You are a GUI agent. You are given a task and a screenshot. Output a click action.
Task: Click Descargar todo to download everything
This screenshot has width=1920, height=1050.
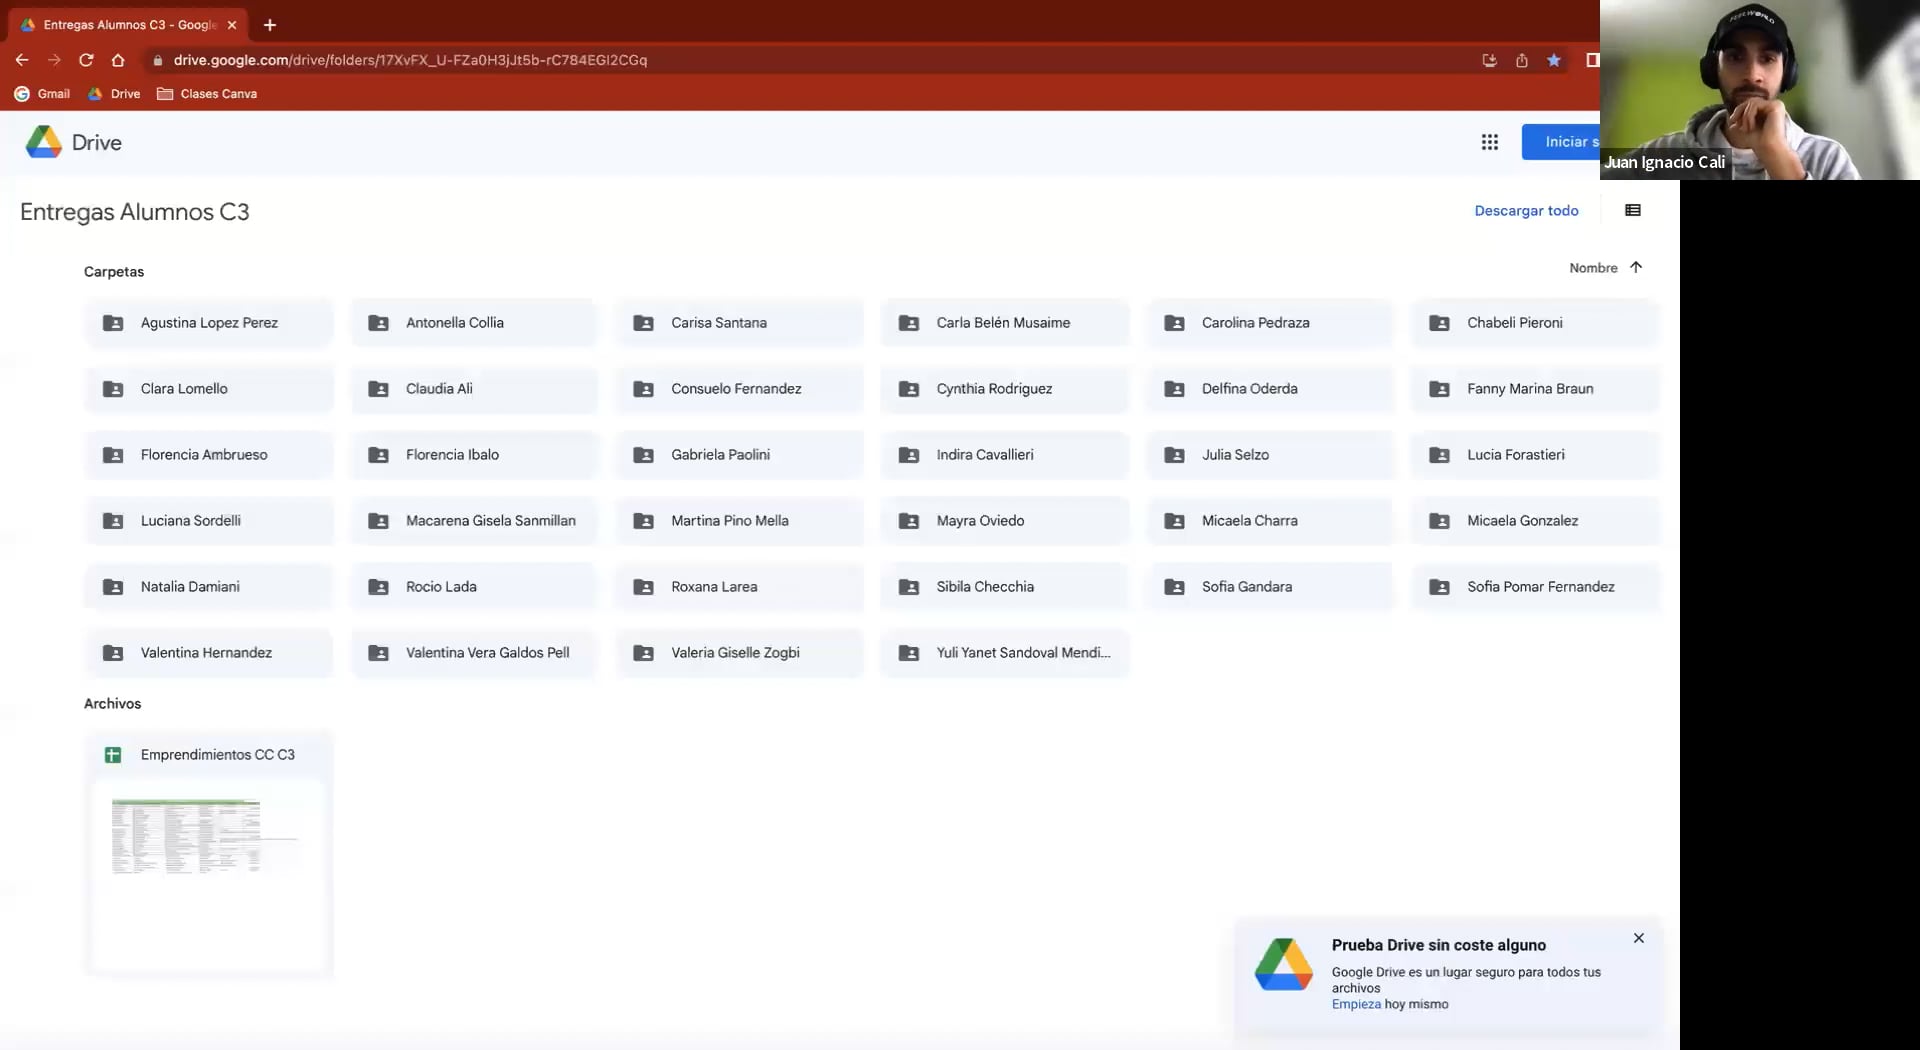1526,210
